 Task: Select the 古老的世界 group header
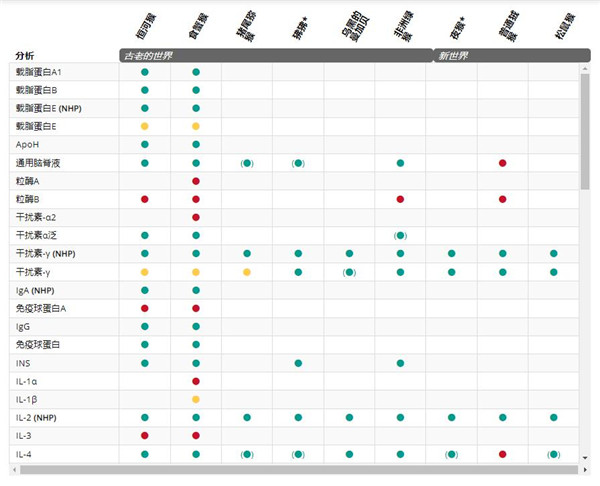pos(274,55)
